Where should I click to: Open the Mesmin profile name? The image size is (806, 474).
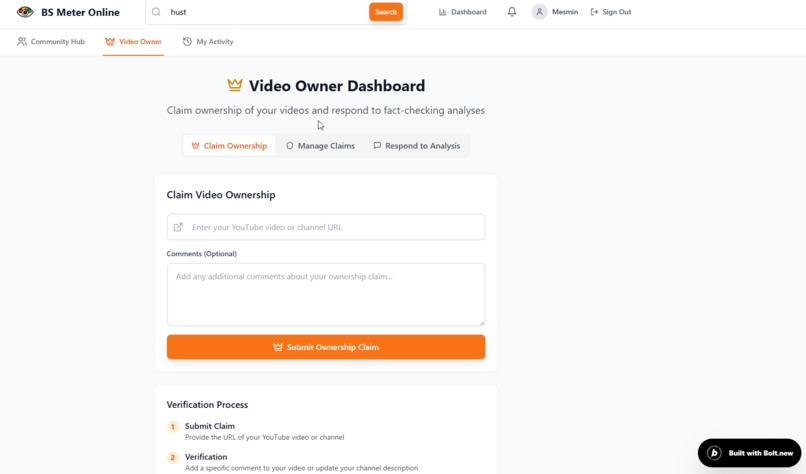coord(565,12)
